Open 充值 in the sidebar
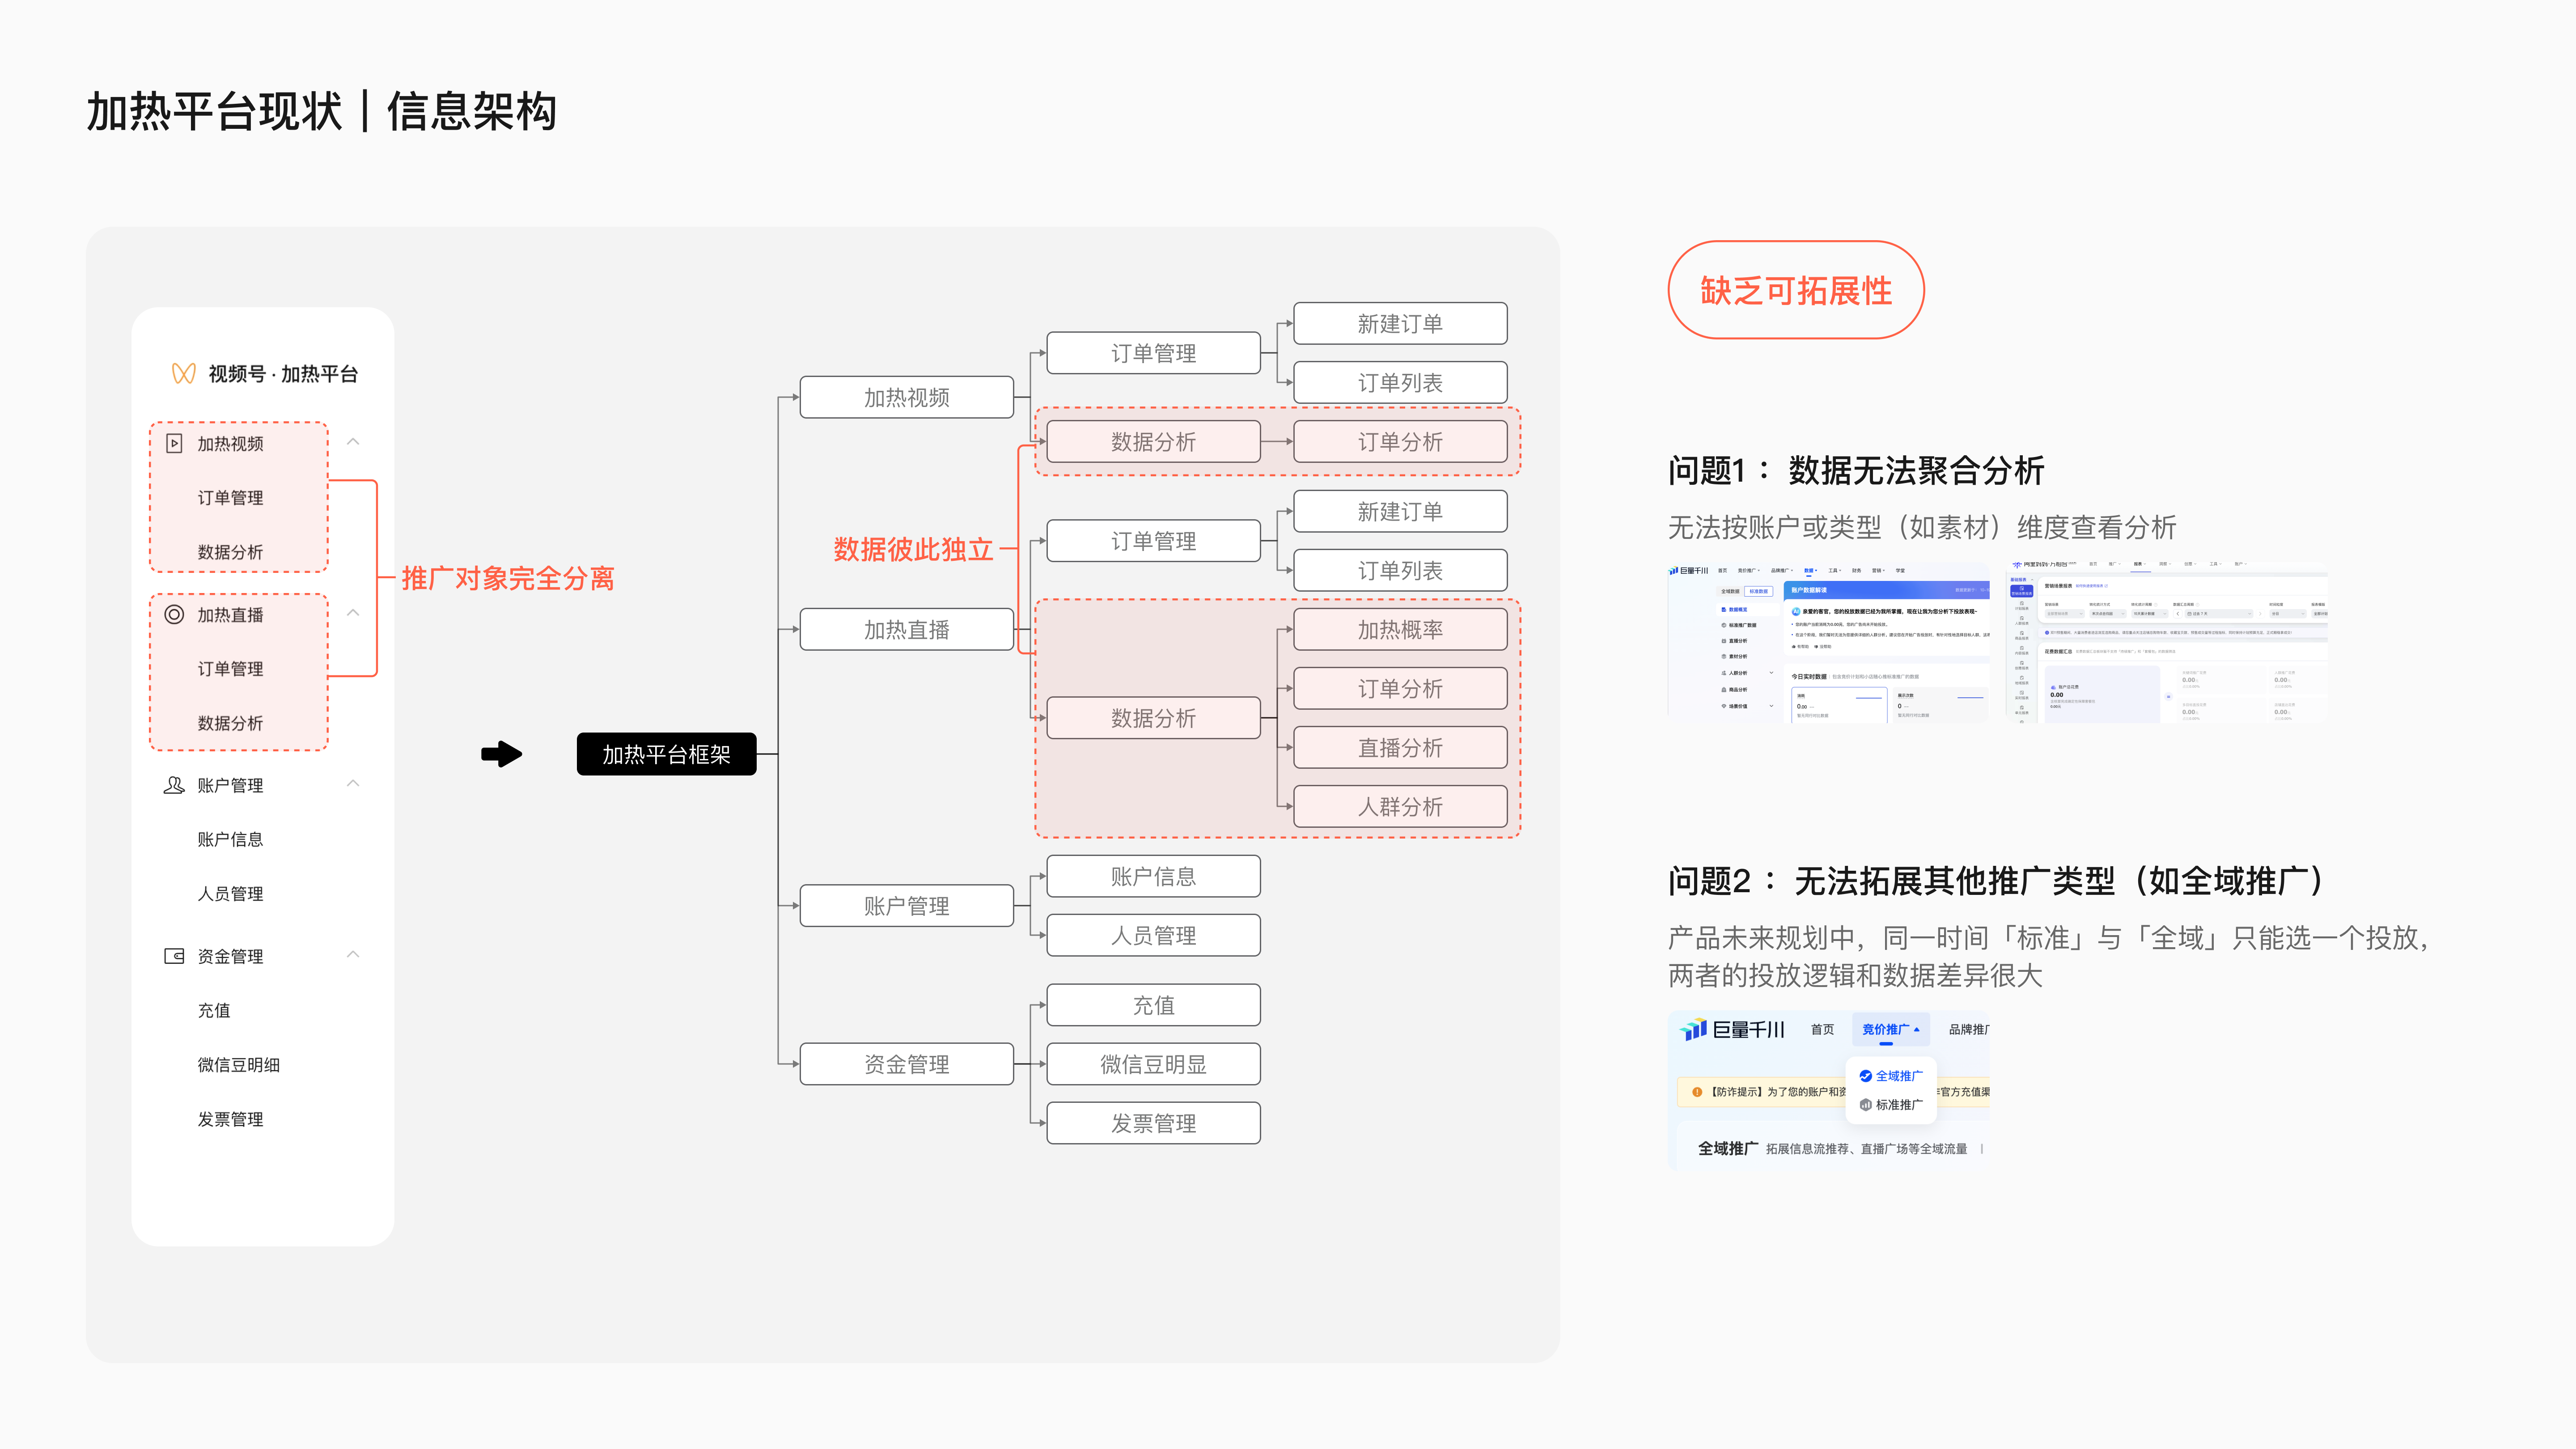The height and width of the screenshot is (1449, 2576). coord(214,1011)
